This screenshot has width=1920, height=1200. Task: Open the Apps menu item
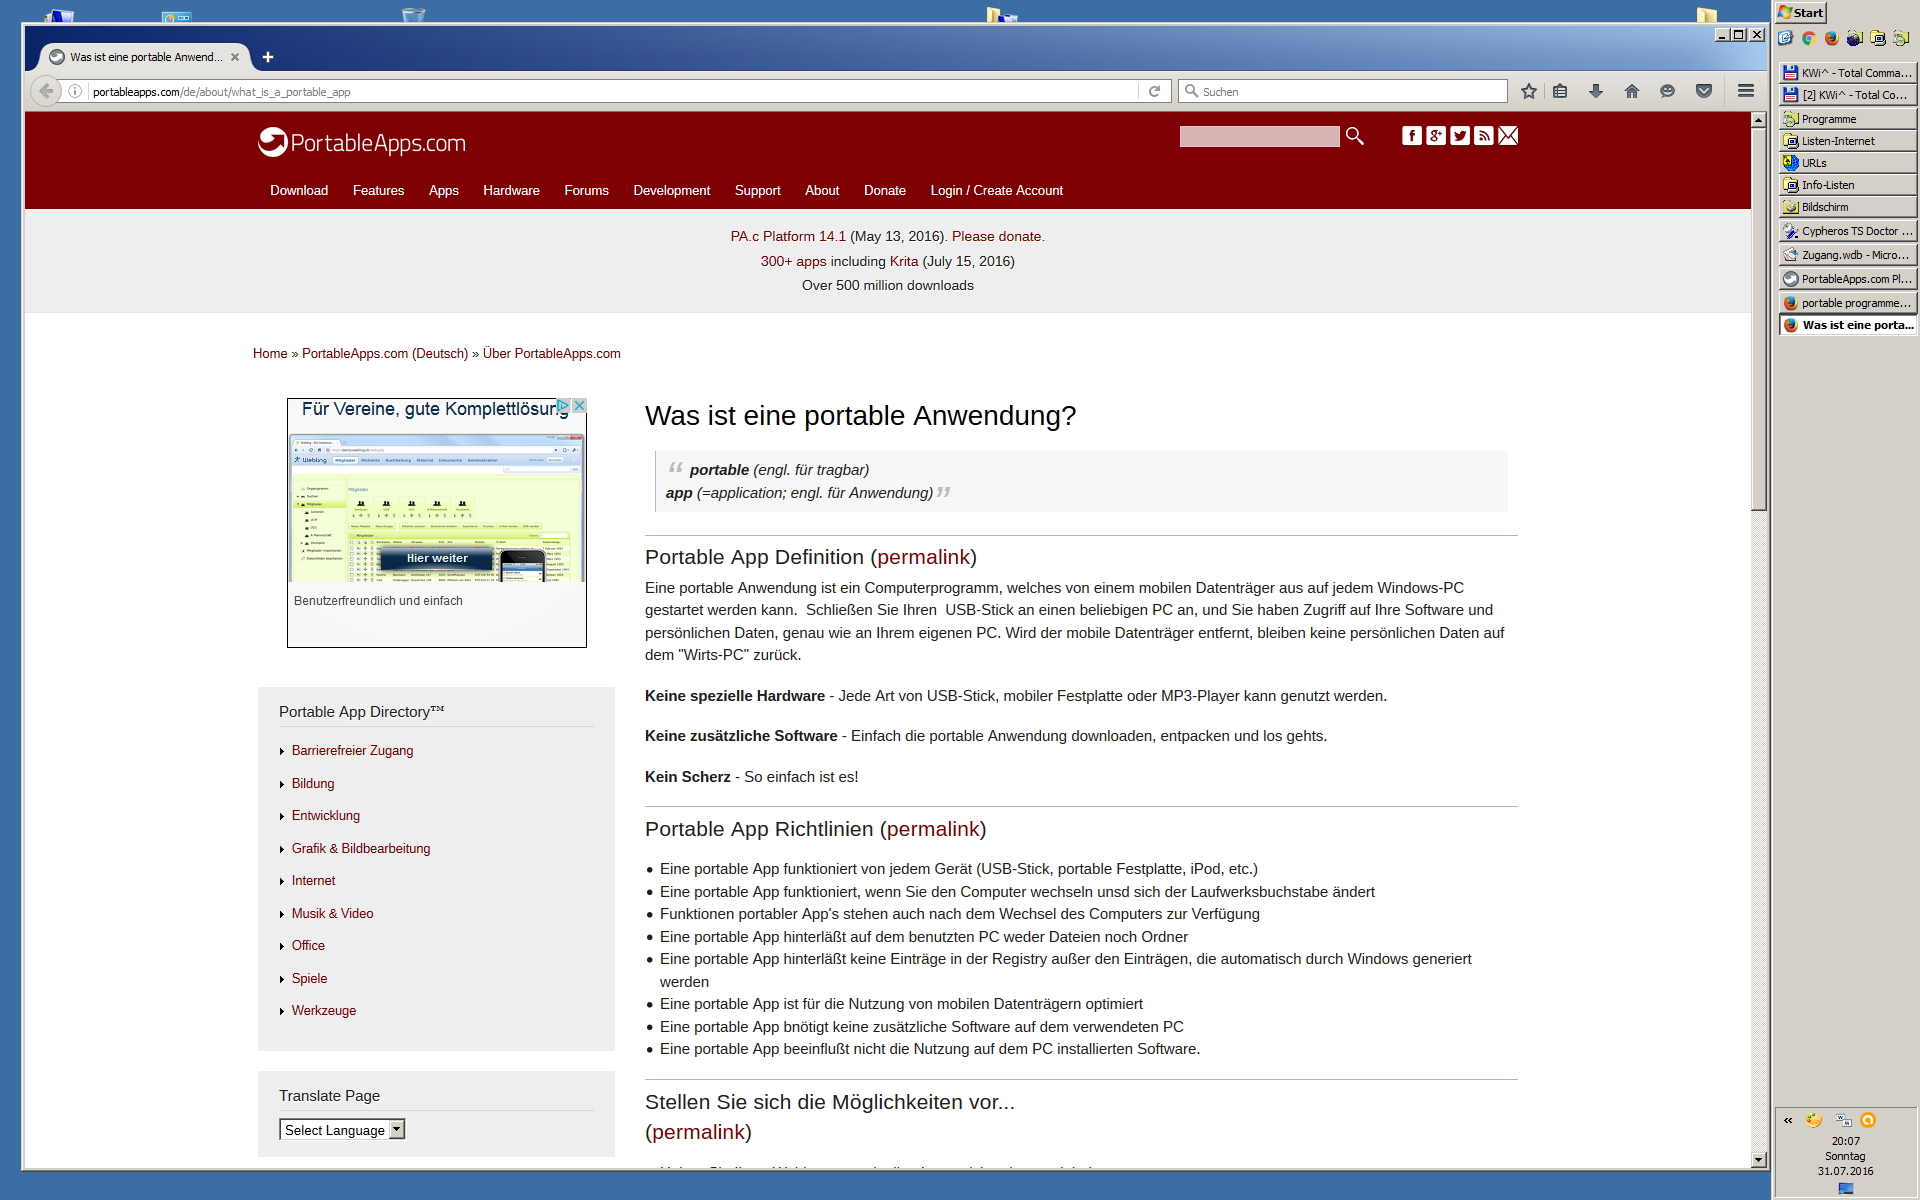click(443, 190)
